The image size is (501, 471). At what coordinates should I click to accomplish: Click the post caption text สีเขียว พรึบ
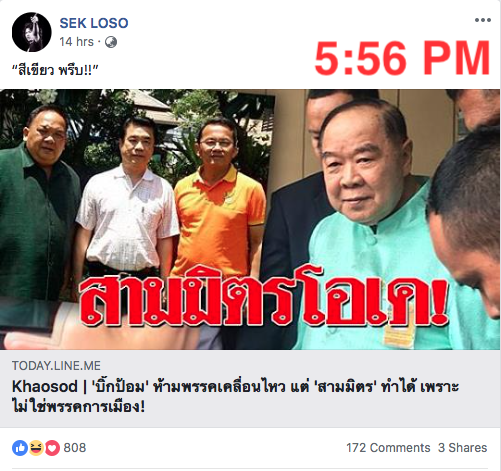pos(55,71)
